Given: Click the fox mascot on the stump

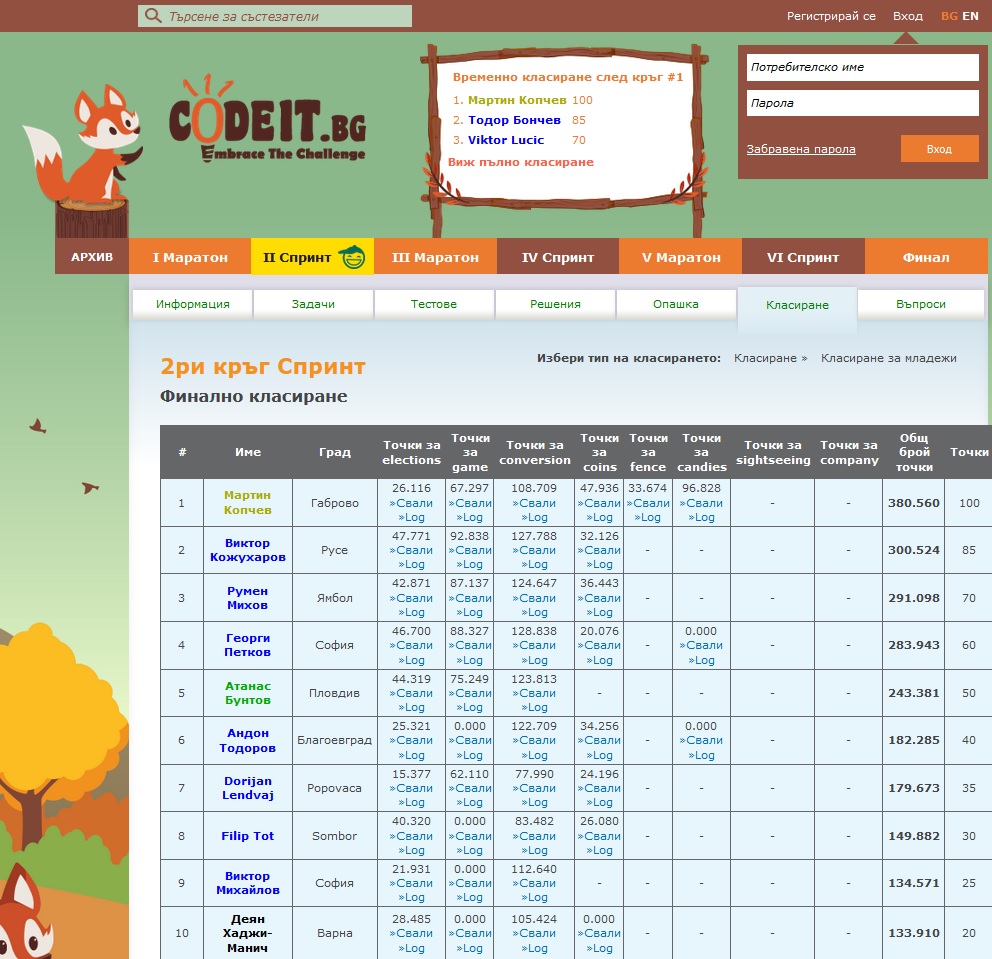Looking at the screenshot, I should coord(85,144).
